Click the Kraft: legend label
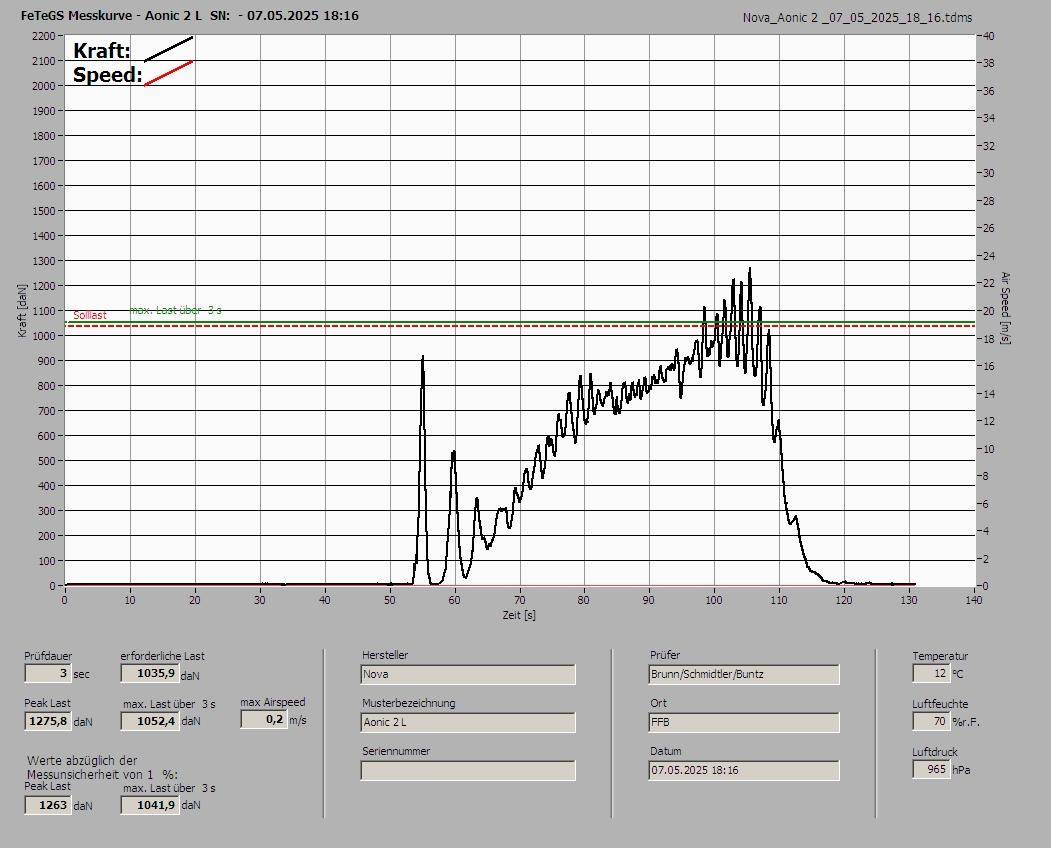 pos(101,50)
